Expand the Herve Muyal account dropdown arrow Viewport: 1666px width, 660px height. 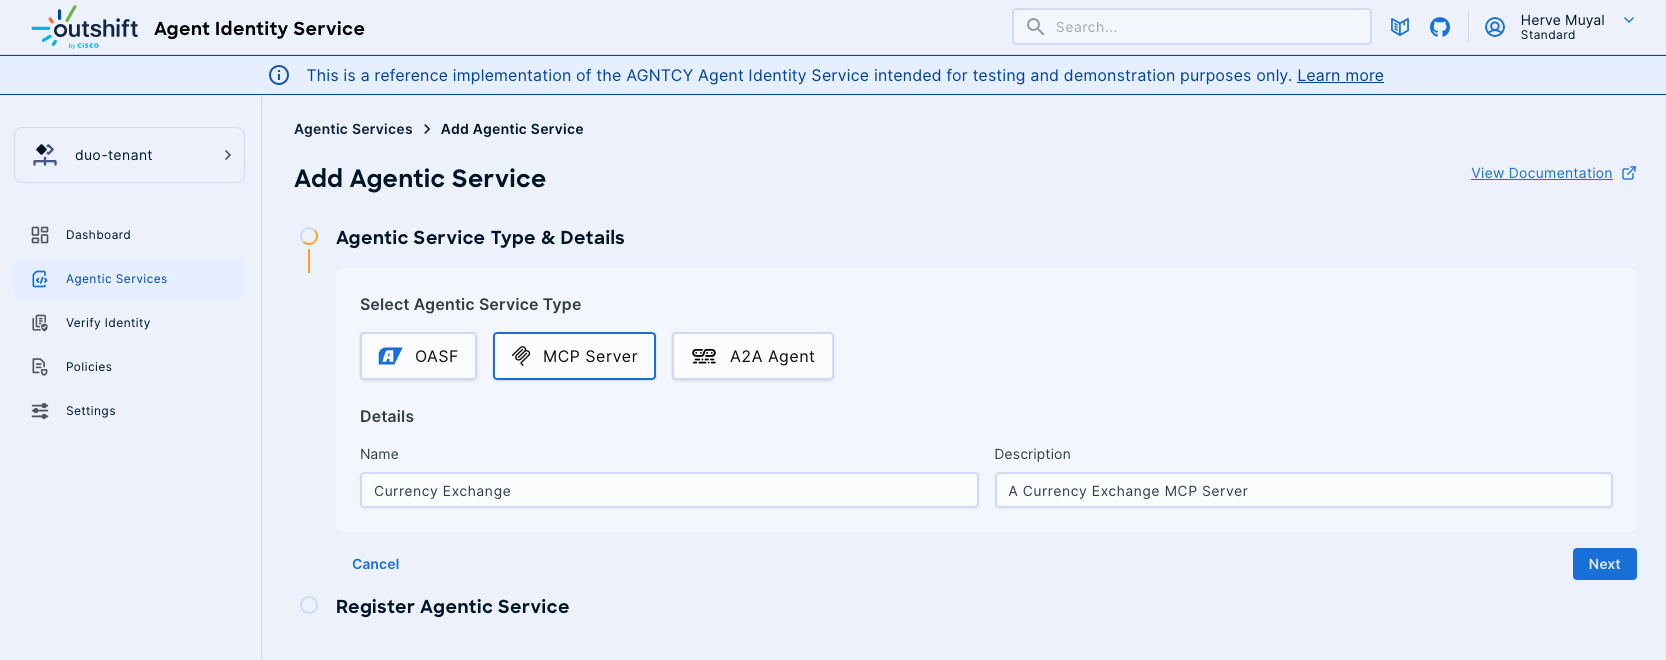(x=1629, y=20)
